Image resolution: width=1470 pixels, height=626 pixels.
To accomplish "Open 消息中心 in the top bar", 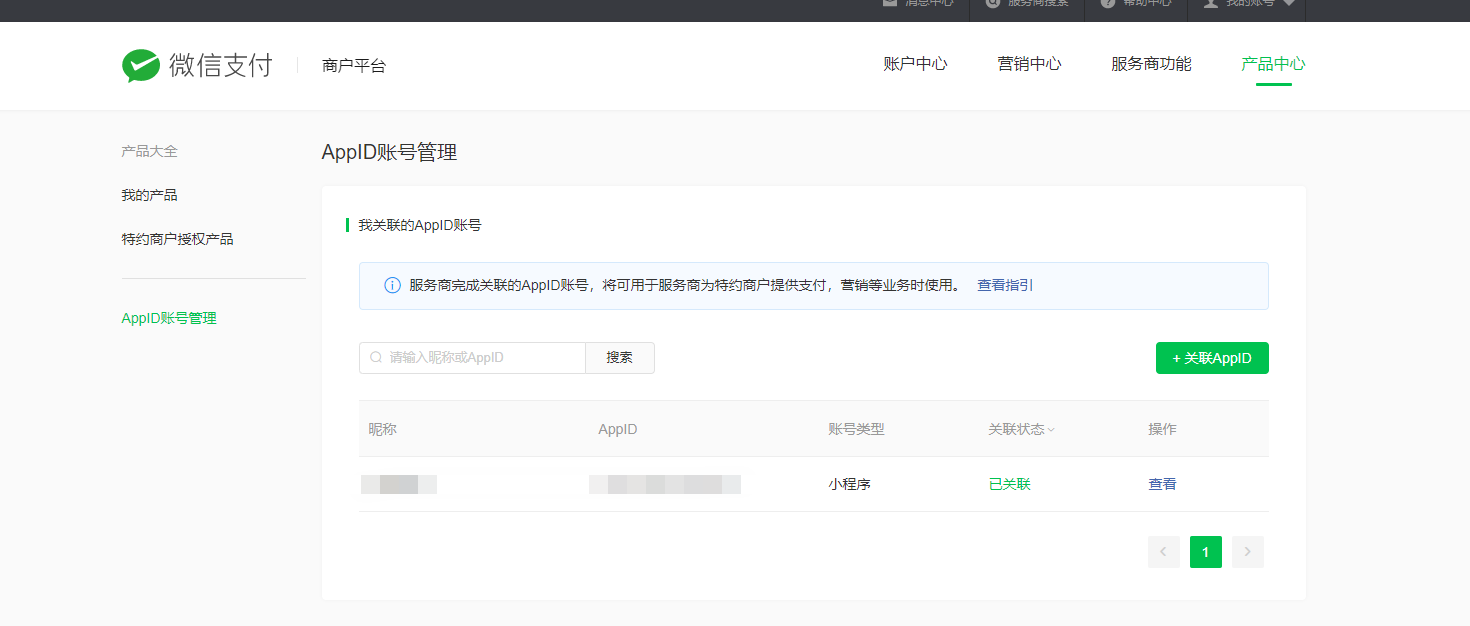I will [x=917, y=4].
